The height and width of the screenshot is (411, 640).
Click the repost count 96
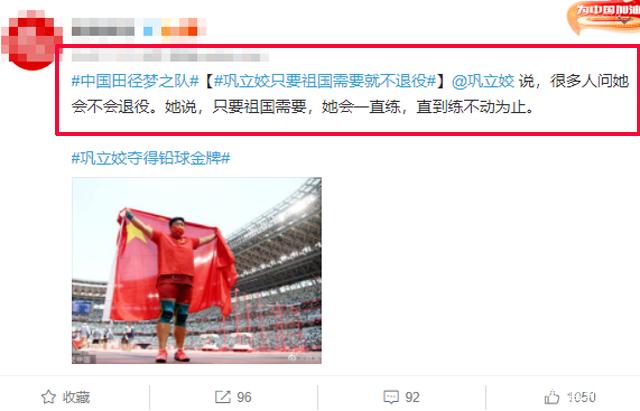[x=244, y=397]
